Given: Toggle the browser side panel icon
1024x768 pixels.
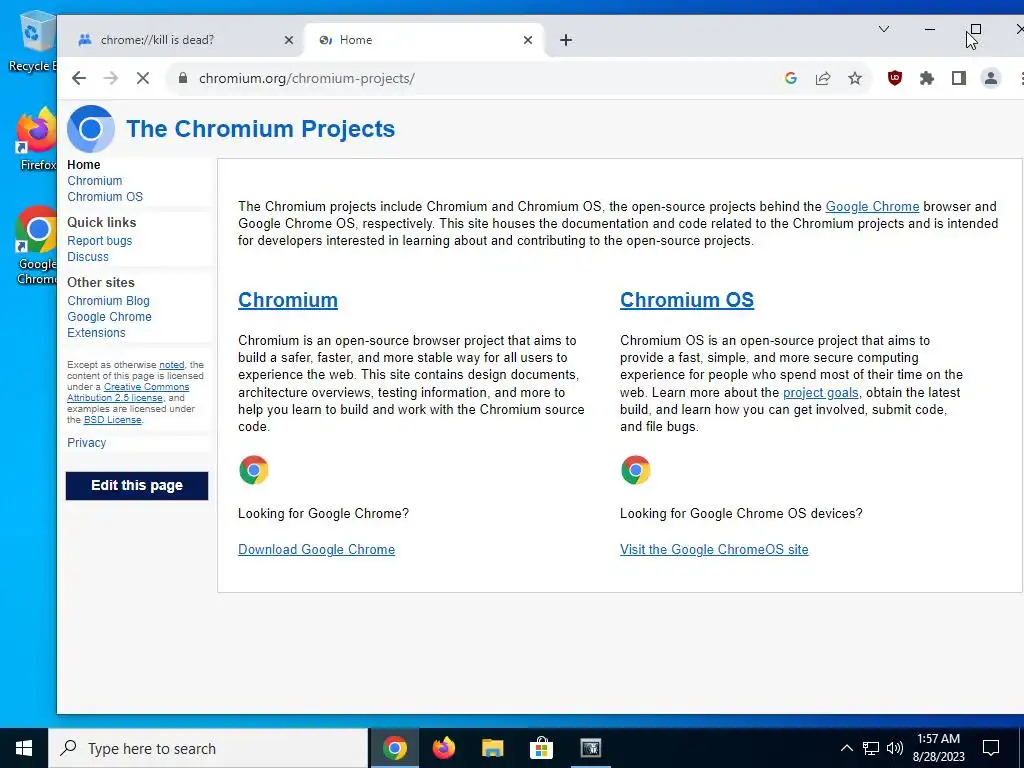Looking at the screenshot, I should [x=959, y=78].
